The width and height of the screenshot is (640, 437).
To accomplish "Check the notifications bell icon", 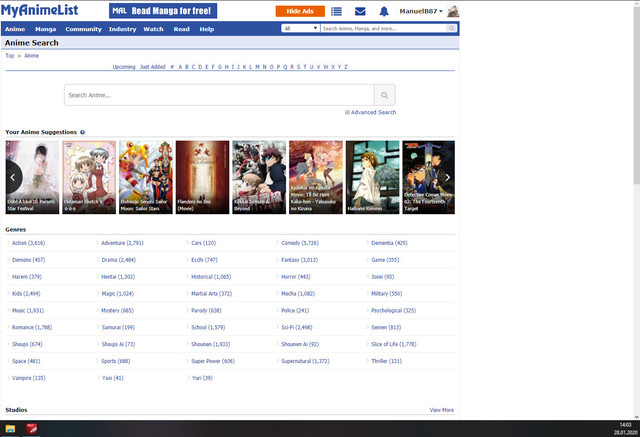I will pos(384,11).
